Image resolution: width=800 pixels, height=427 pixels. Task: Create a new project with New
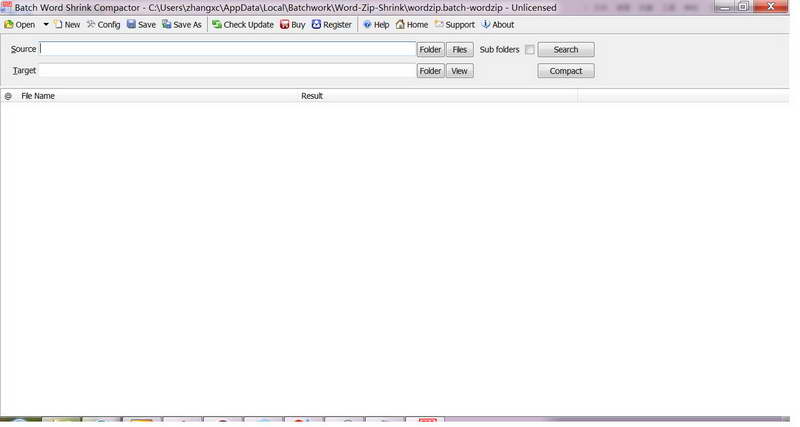pyautogui.click(x=67, y=24)
